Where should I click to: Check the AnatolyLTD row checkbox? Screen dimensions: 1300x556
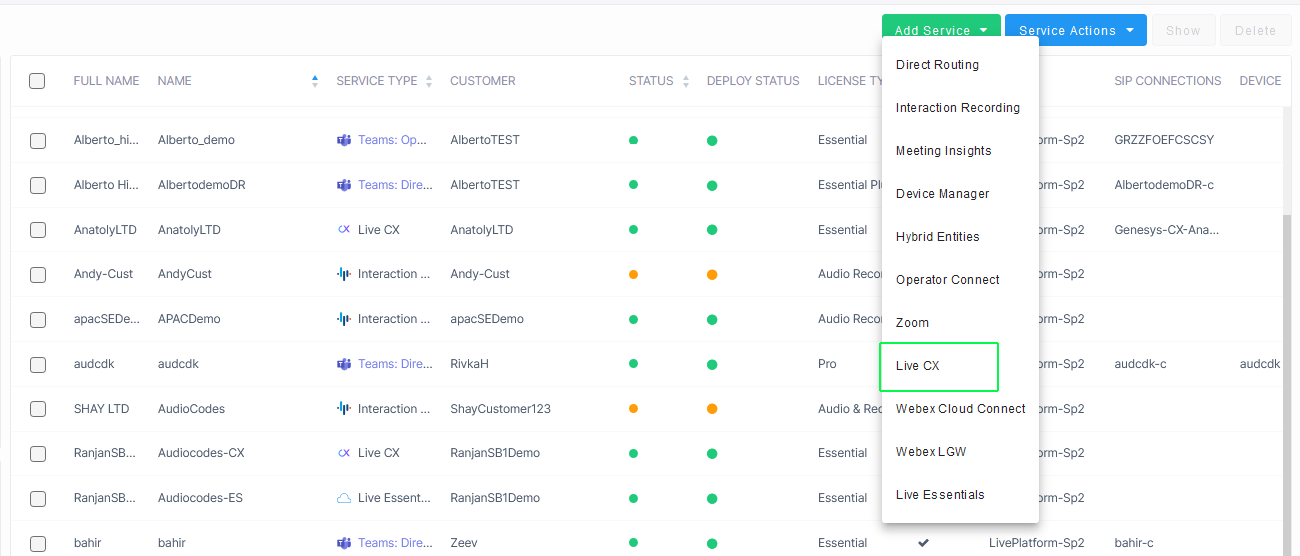(x=38, y=230)
